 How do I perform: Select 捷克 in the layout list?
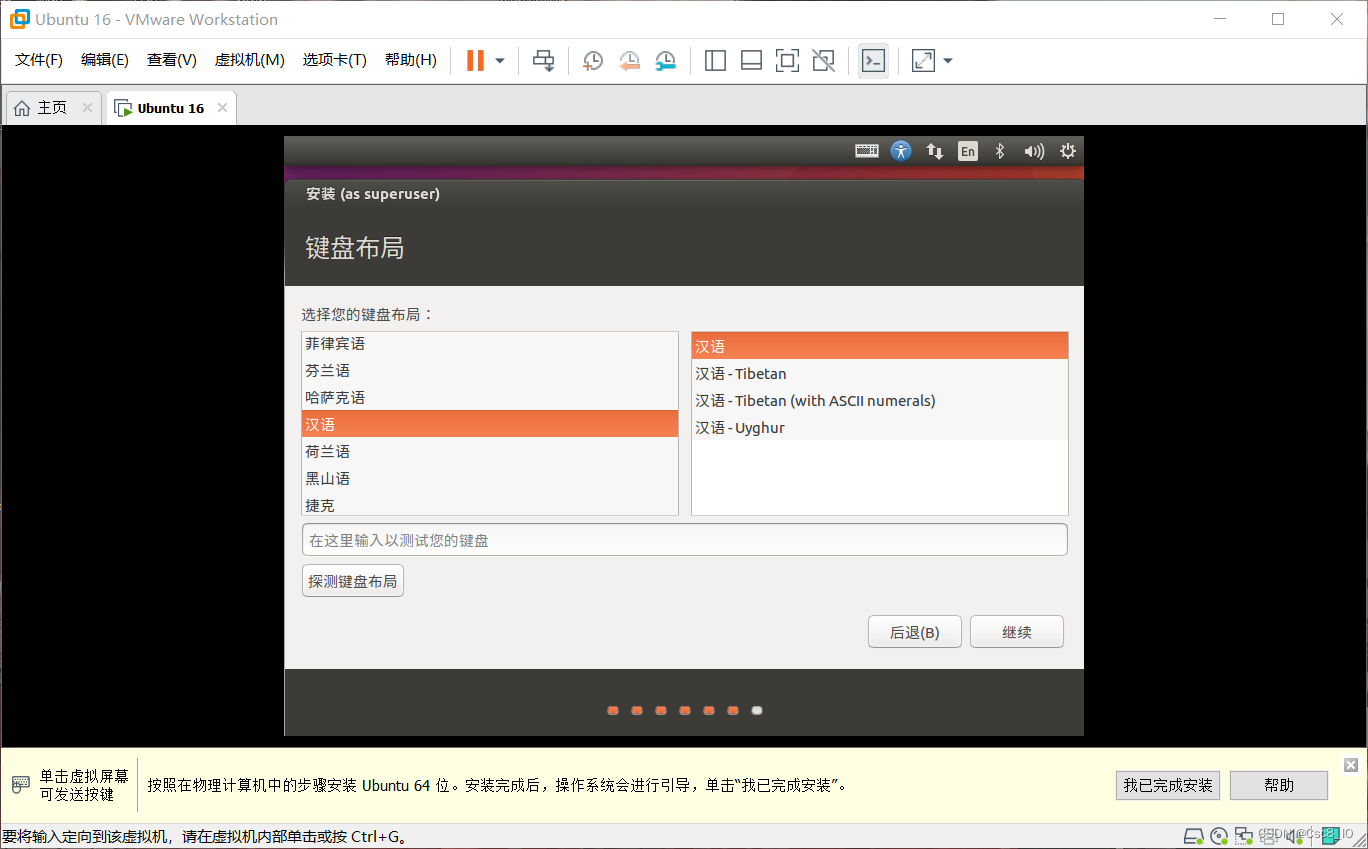(x=490, y=505)
